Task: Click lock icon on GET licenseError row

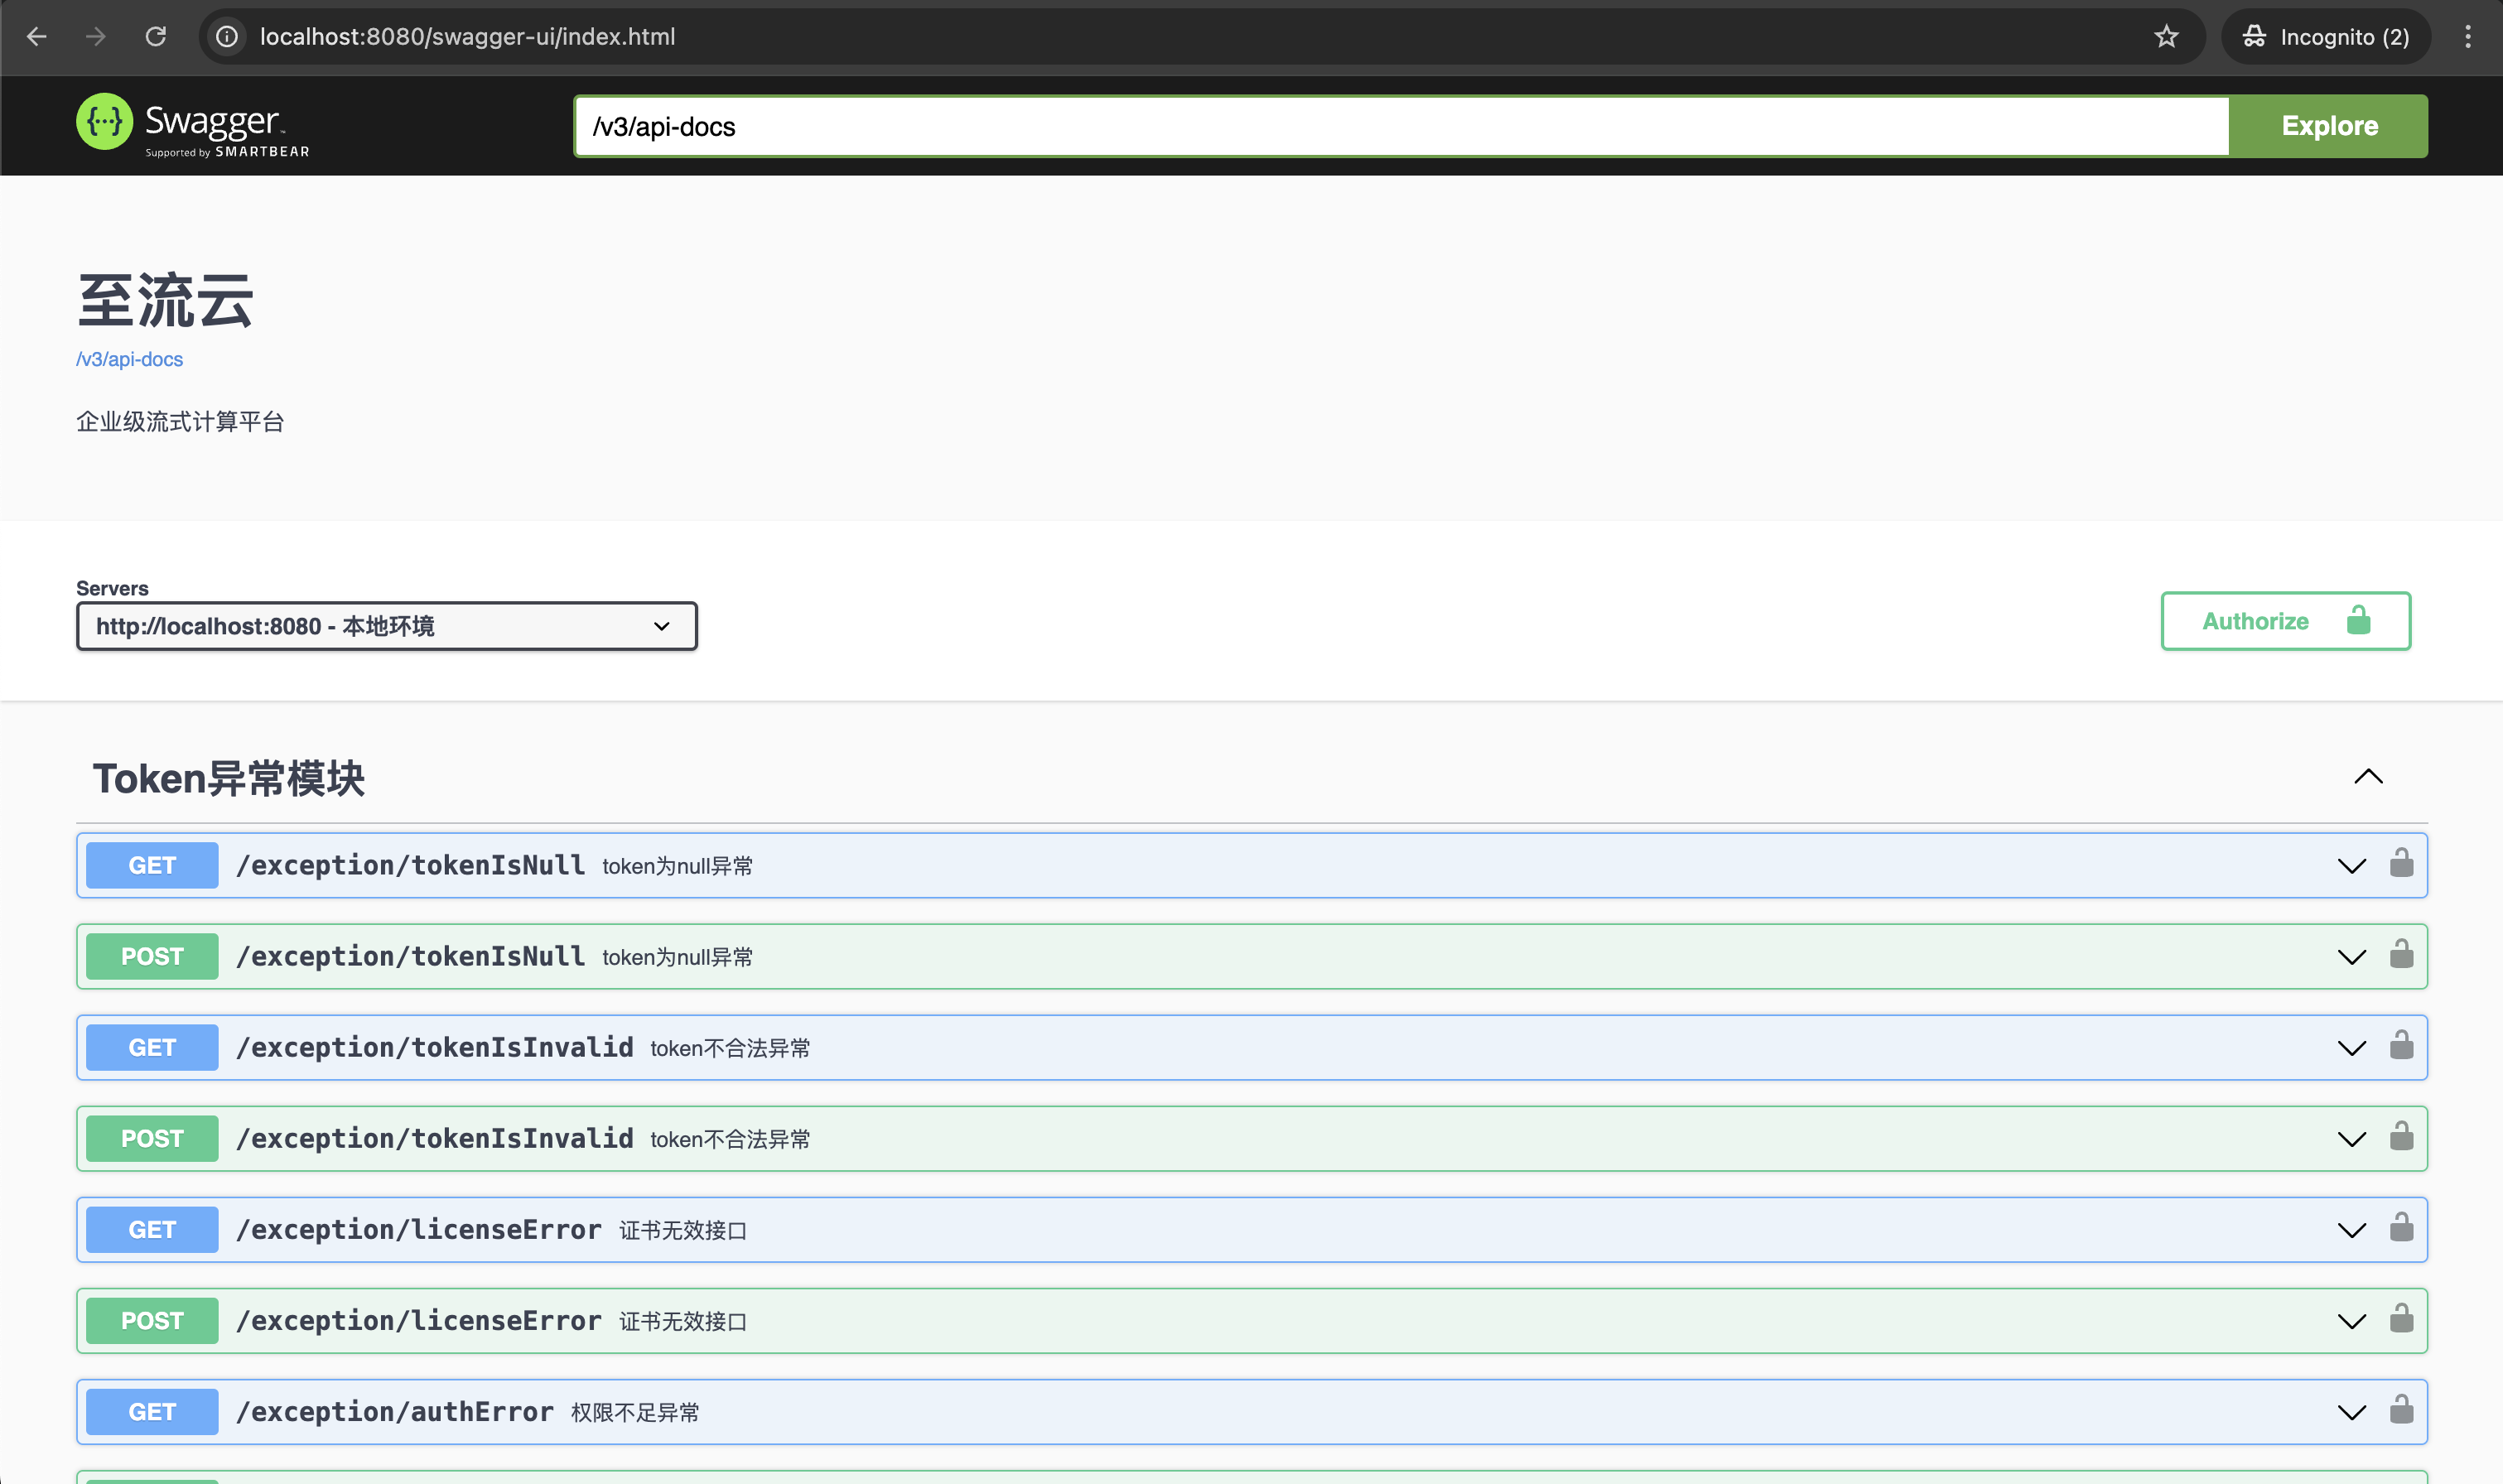Action: click(2401, 1228)
